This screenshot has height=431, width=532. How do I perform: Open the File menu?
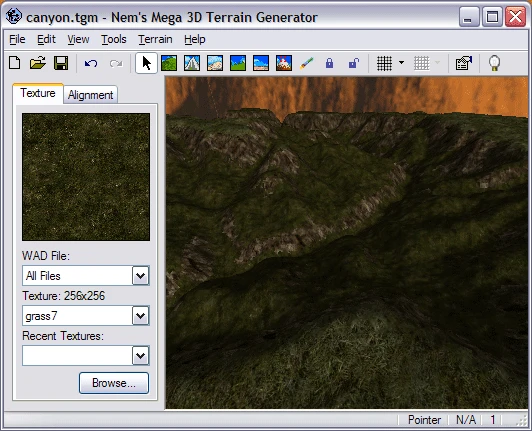click(17, 39)
